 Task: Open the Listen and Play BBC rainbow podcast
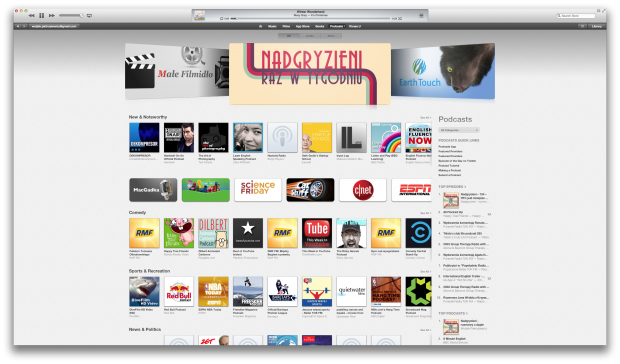[386, 138]
